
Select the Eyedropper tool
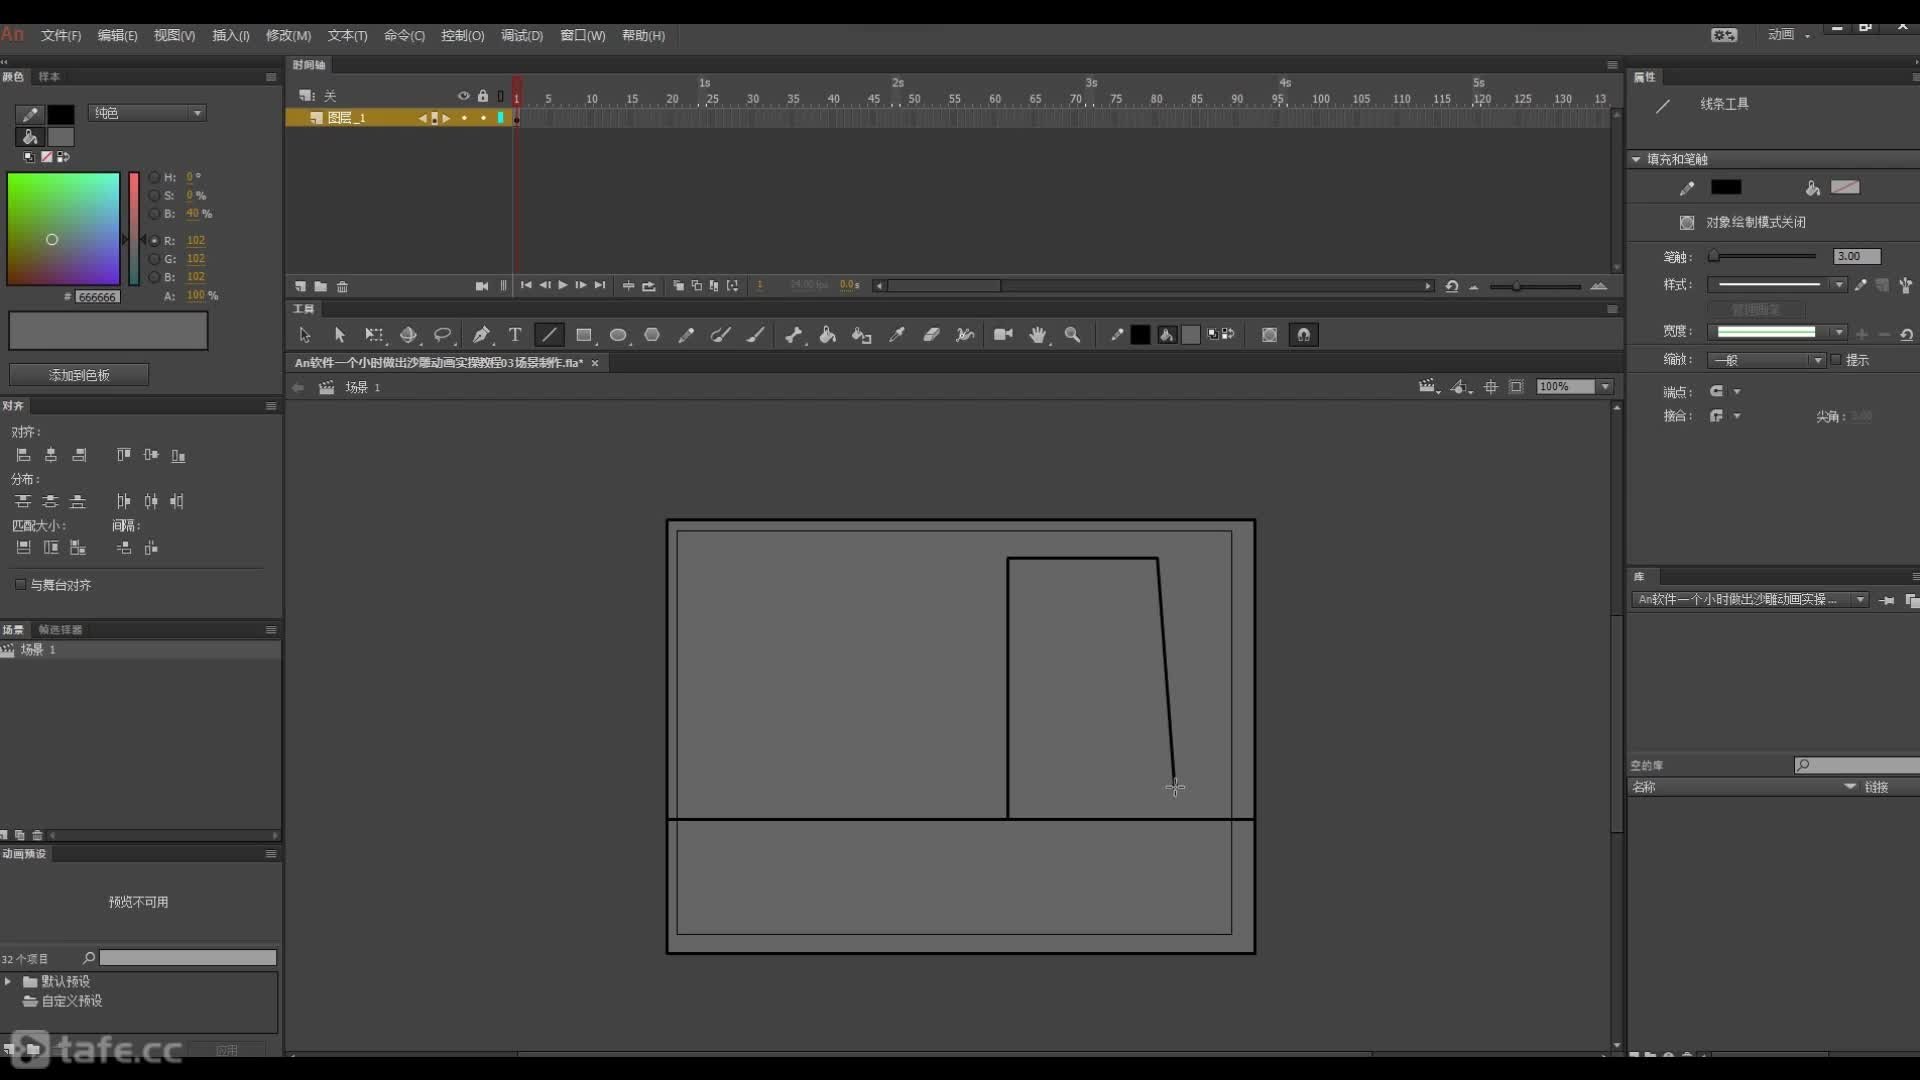pos(896,335)
